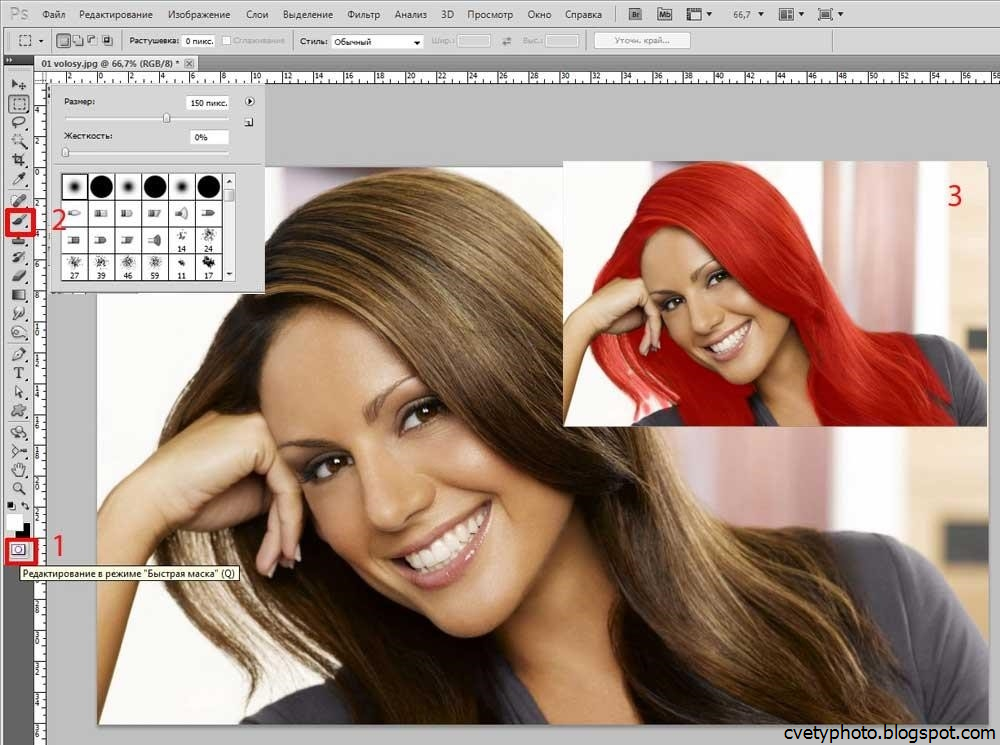Select the Crop tool
1000x745 pixels.
18,159
